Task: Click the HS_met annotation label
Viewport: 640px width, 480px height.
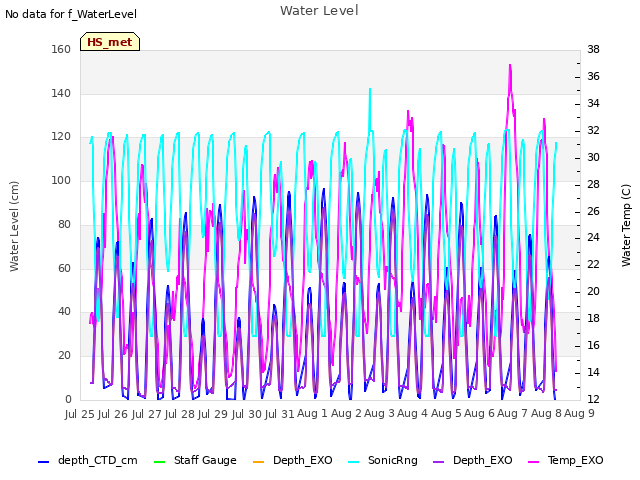Action: [x=110, y=42]
